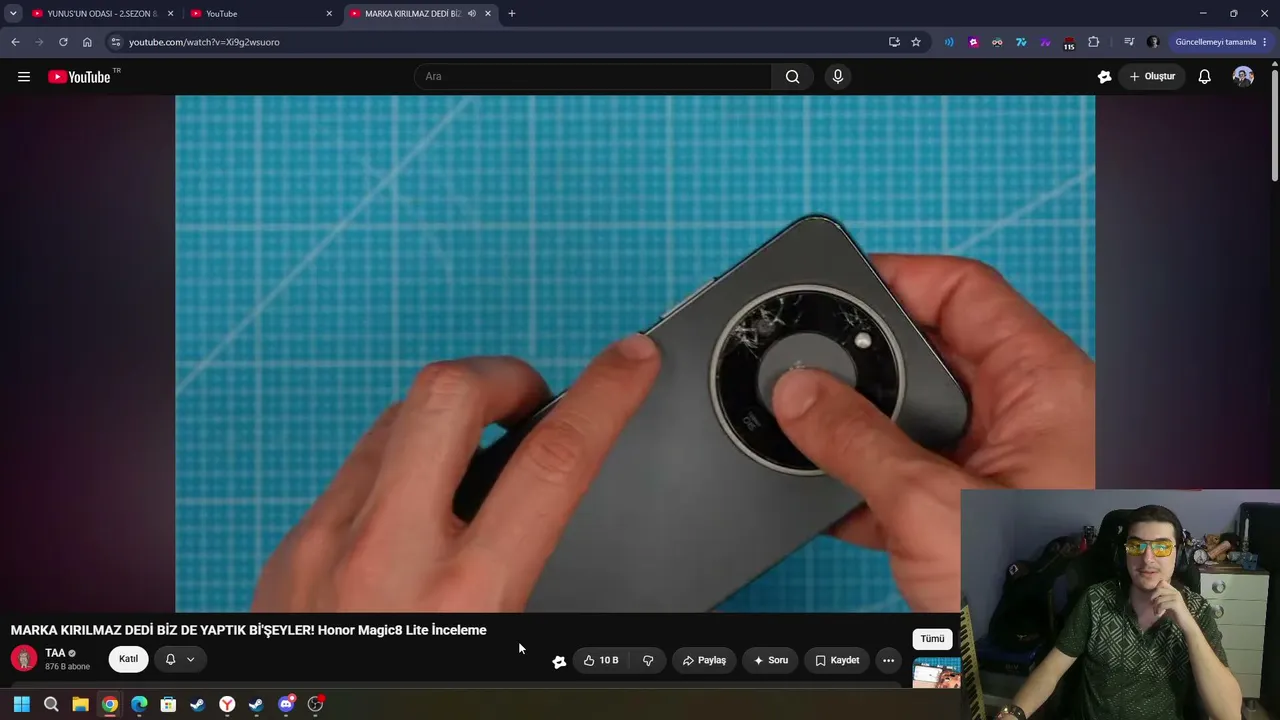Reload the current page
The width and height of the screenshot is (1280, 720).
[x=63, y=42]
